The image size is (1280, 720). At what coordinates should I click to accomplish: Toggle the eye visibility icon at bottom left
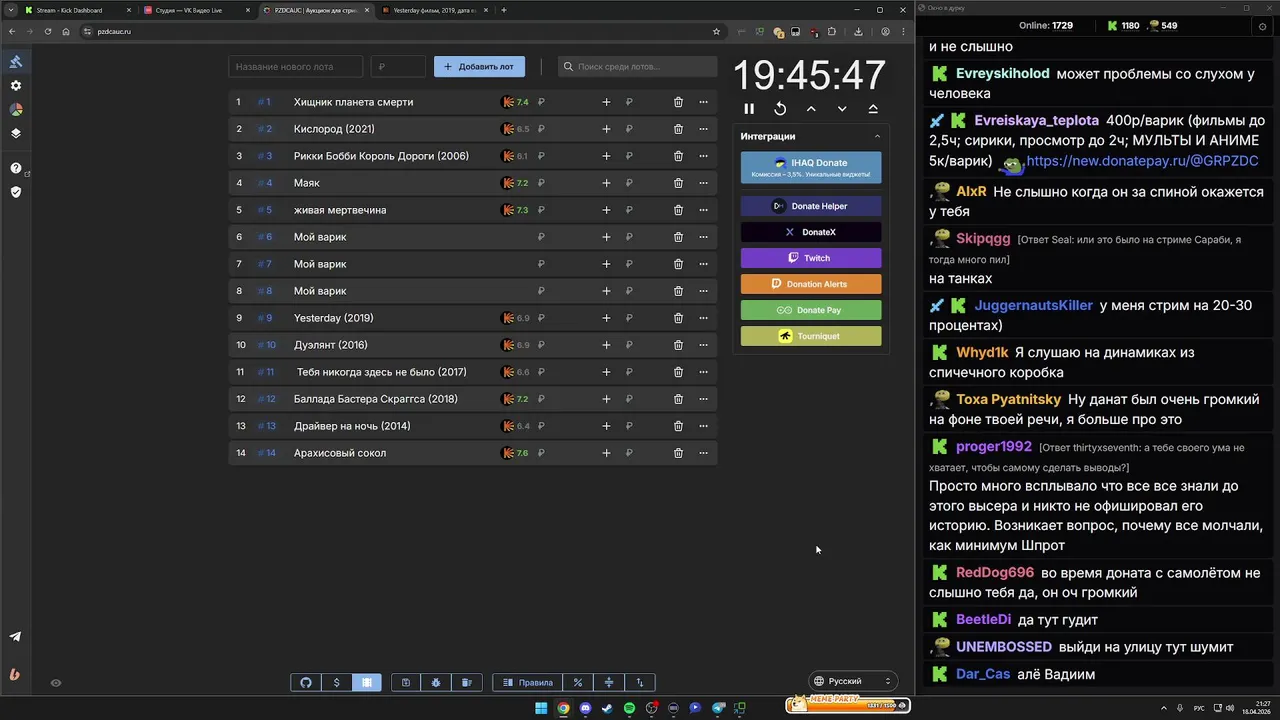(x=56, y=683)
